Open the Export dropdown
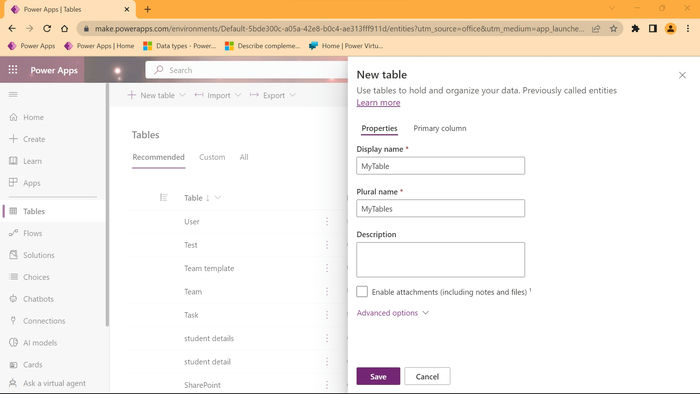This screenshot has width=700, height=394. click(292, 95)
